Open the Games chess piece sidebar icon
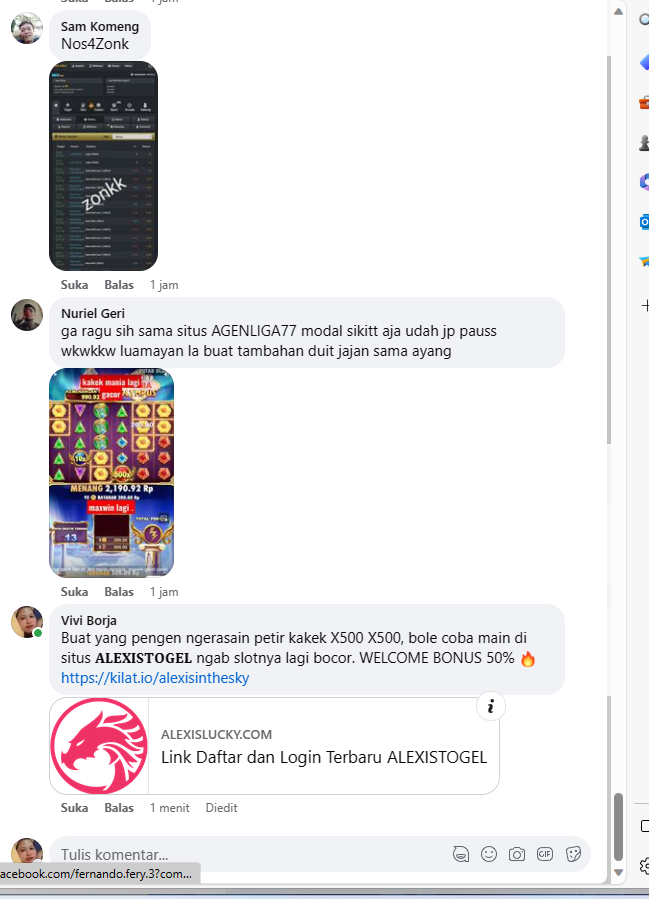649x899 pixels. point(644,142)
